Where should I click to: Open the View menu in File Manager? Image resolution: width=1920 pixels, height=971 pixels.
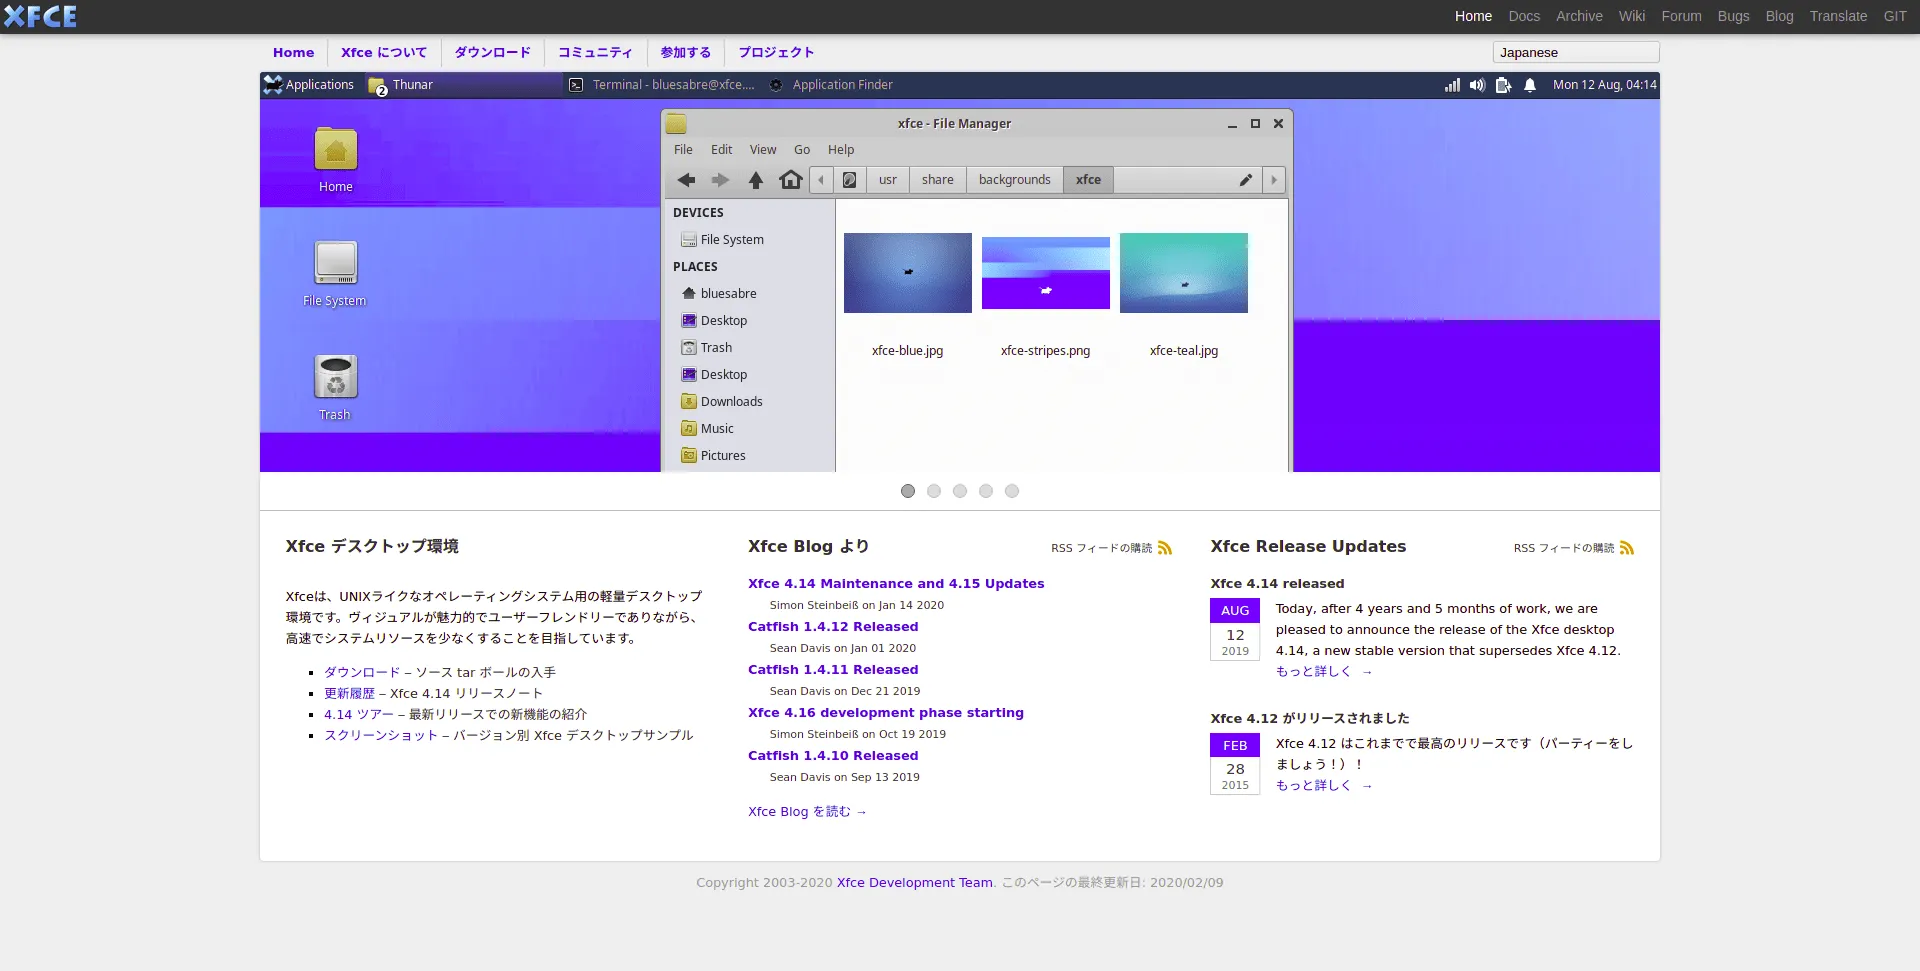(x=763, y=150)
